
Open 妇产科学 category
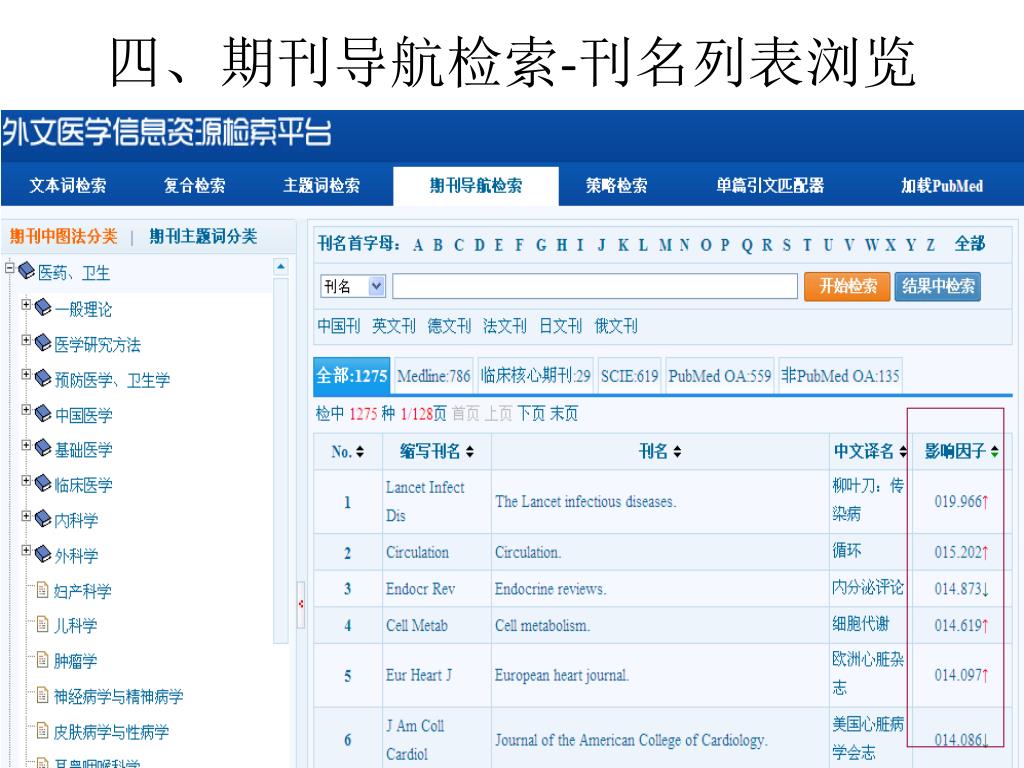click(x=82, y=591)
